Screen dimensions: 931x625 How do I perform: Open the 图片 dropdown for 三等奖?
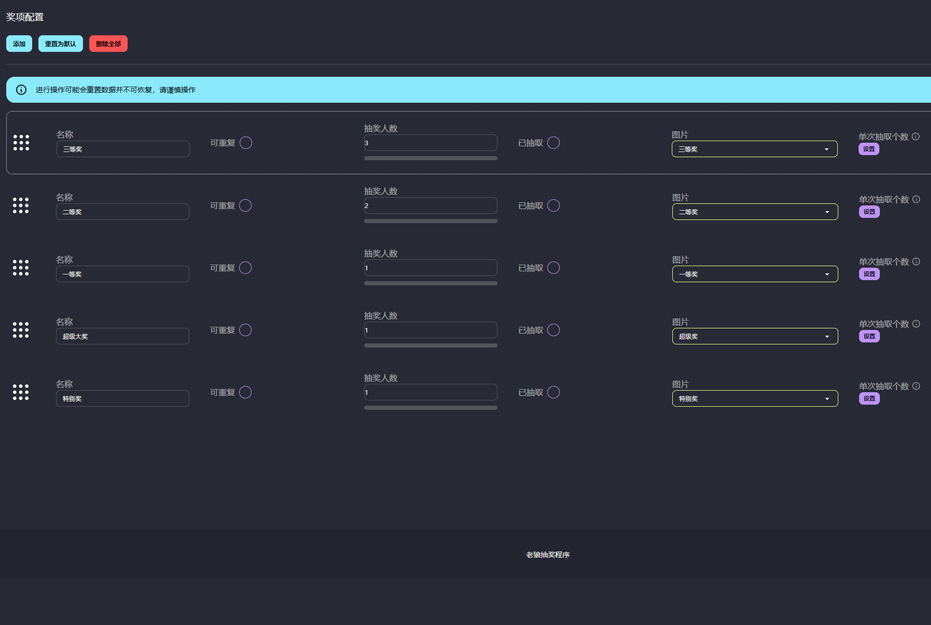pos(754,149)
